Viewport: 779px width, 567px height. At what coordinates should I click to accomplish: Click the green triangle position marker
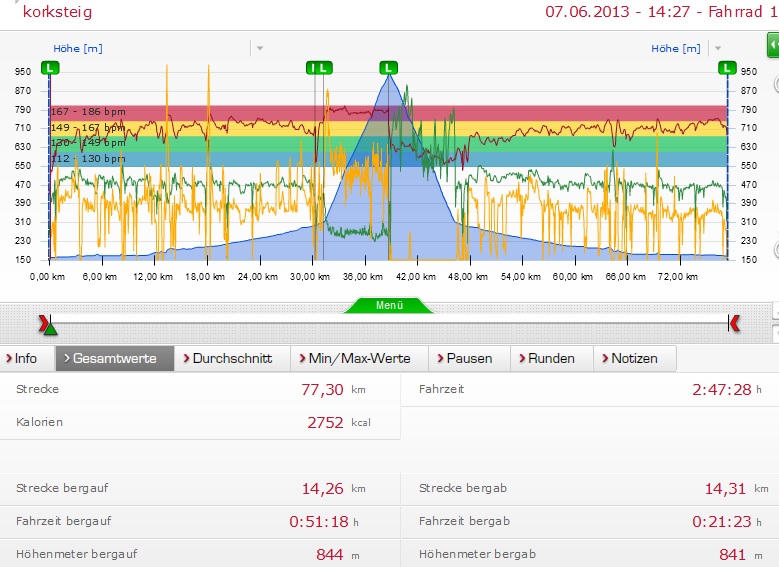[50, 328]
